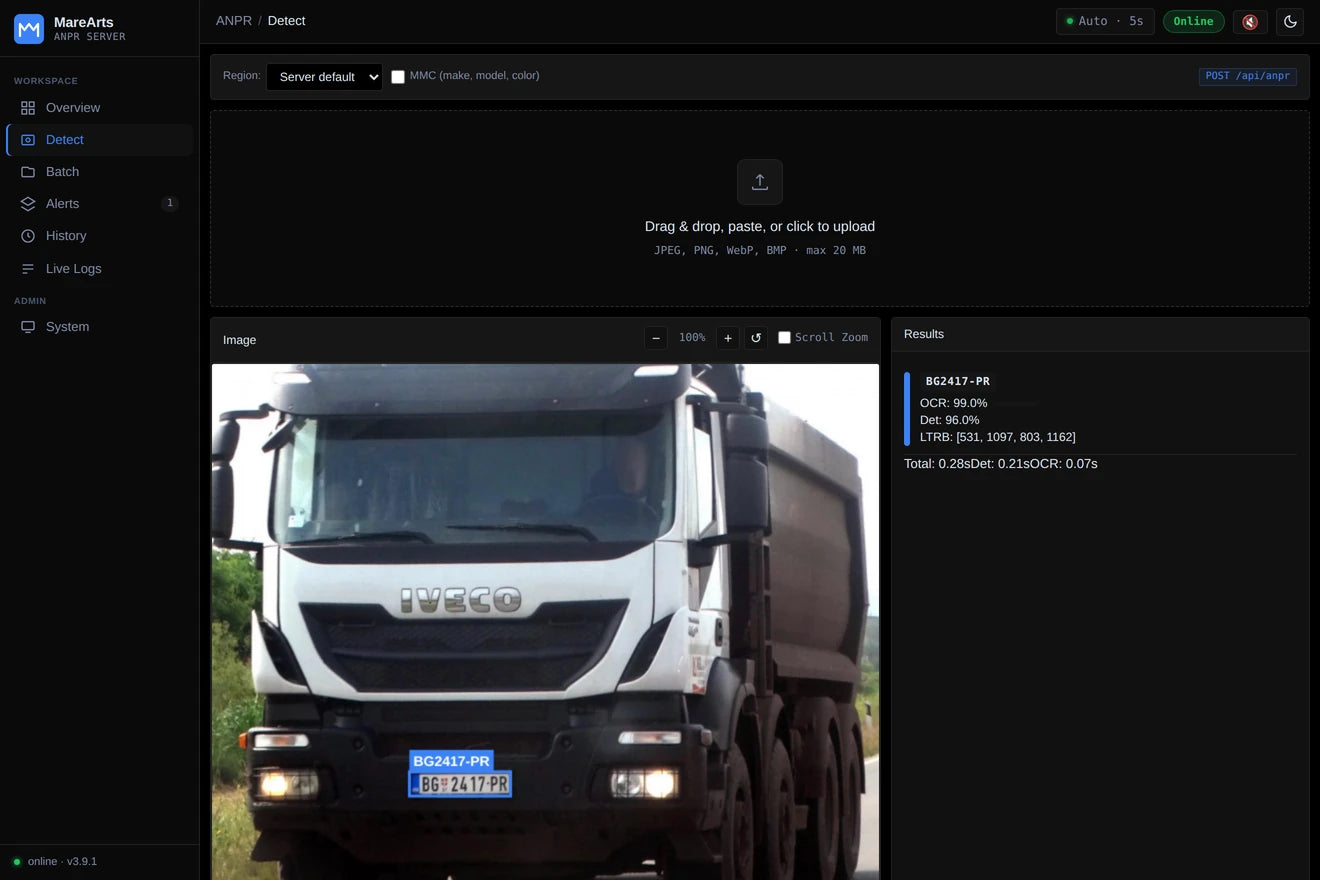Image resolution: width=1320 pixels, height=880 pixels.
Task: Click the drag & drop upload text
Action: coord(760,227)
